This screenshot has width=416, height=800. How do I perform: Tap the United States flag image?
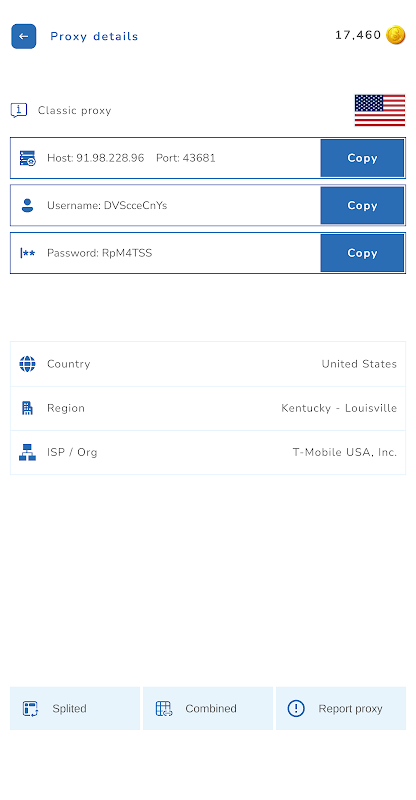pyautogui.click(x=380, y=110)
